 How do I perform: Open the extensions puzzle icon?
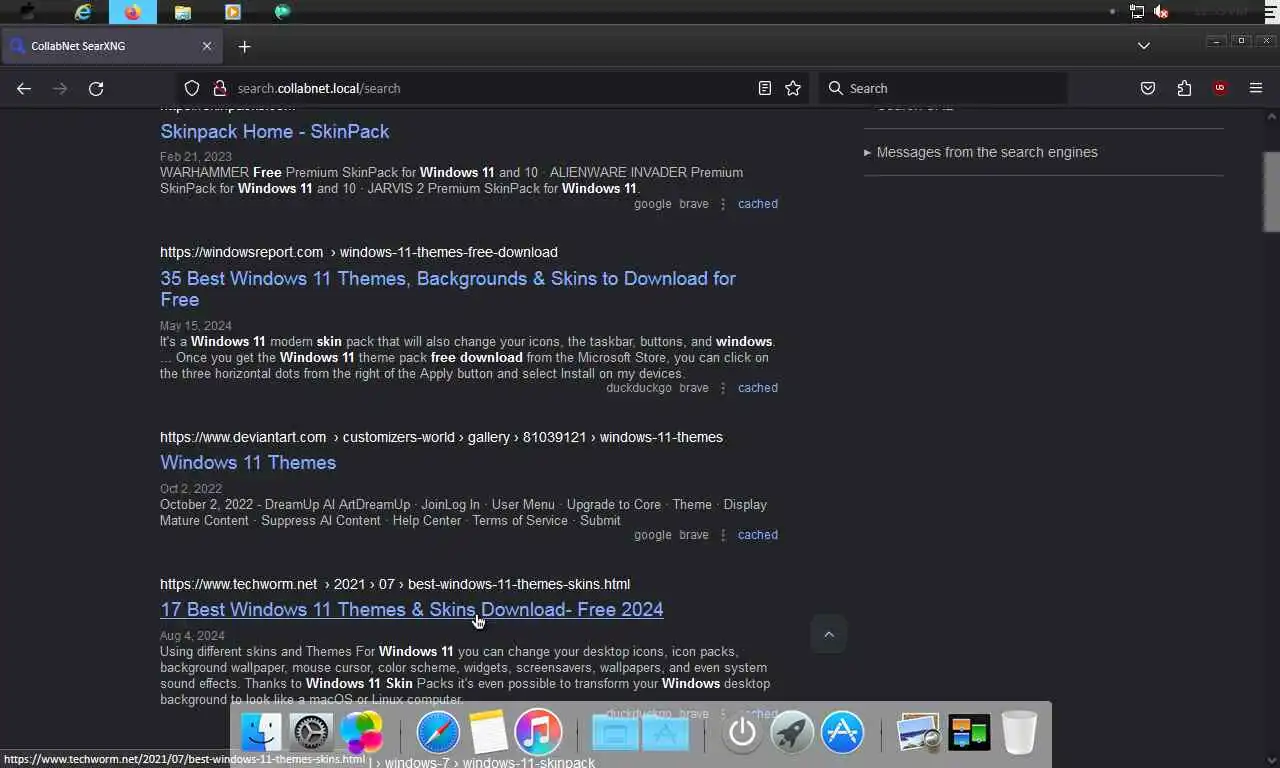coord(1184,88)
